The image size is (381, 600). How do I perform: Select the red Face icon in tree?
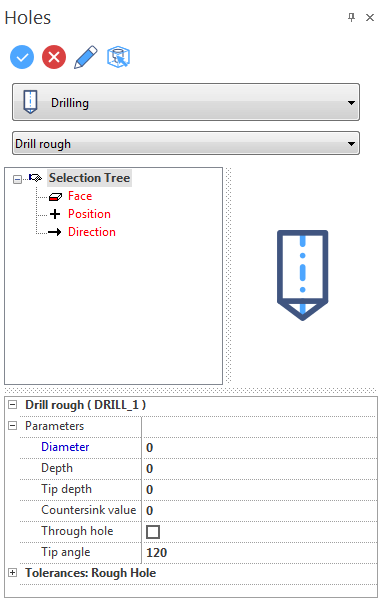tap(55, 196)
